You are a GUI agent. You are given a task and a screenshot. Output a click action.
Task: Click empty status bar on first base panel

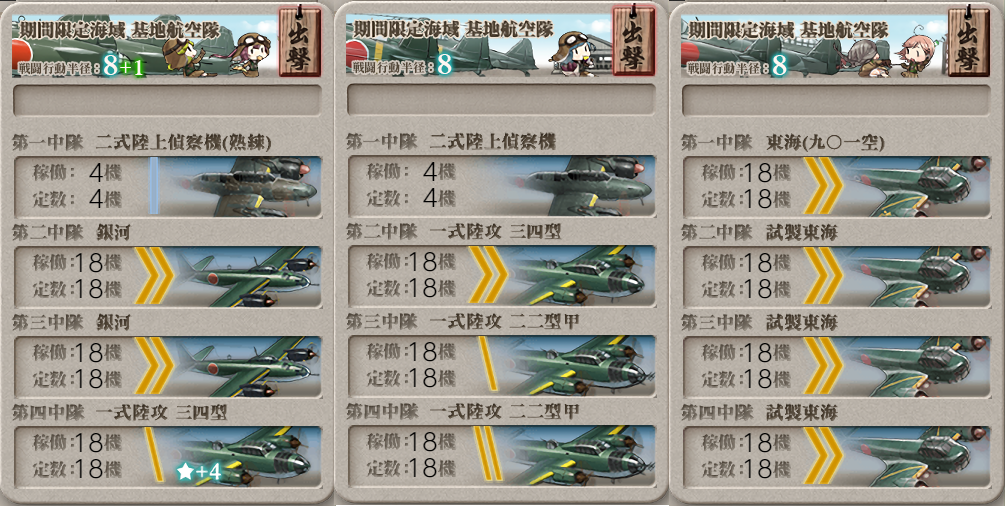tap(167, 100)
